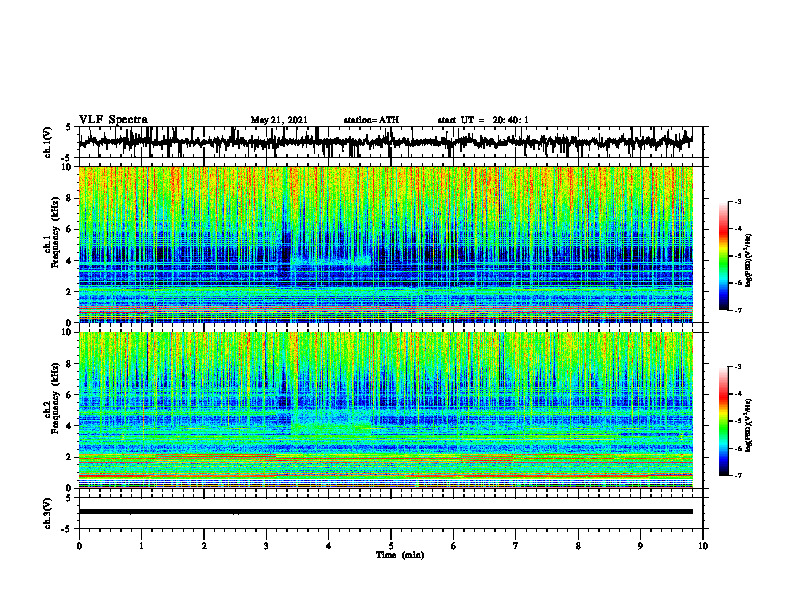The width and height of the screenshot is (792, 612).
Task: Click the ch.1 spectrogram color bar
Action: pyautogui.click(x=723, y=256)
